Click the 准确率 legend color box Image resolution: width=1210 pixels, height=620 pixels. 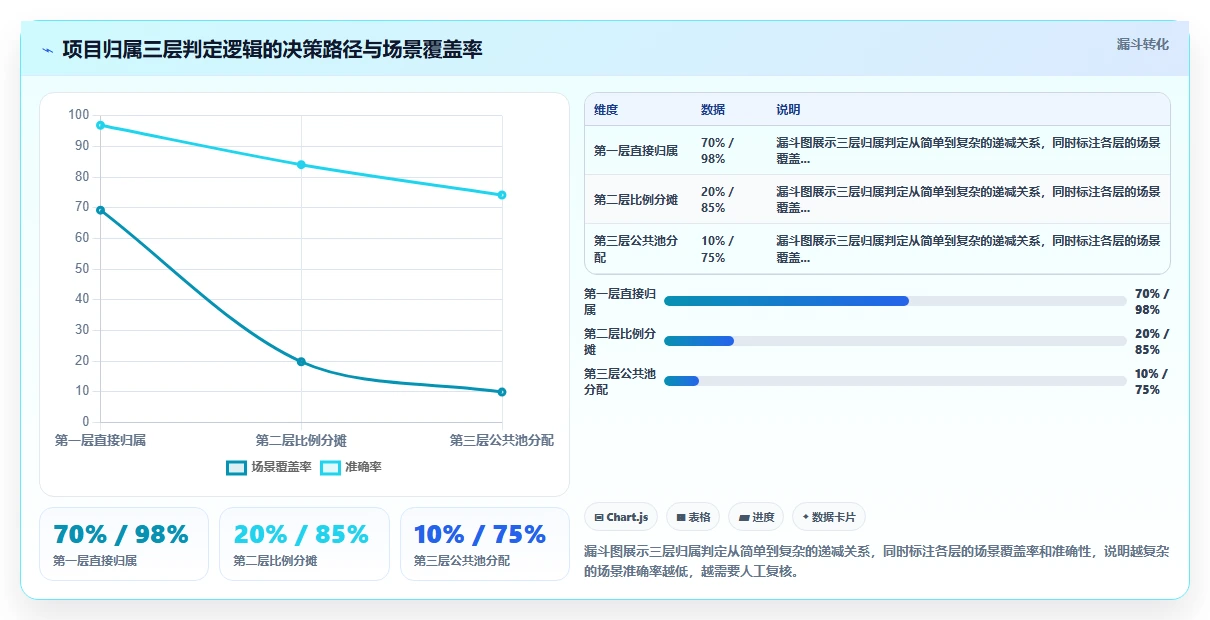click(330, 467)
